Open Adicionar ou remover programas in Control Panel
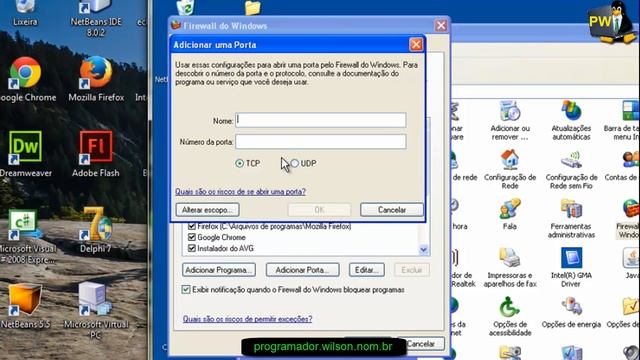Viewport: 640px width, 360px height. 510,111
